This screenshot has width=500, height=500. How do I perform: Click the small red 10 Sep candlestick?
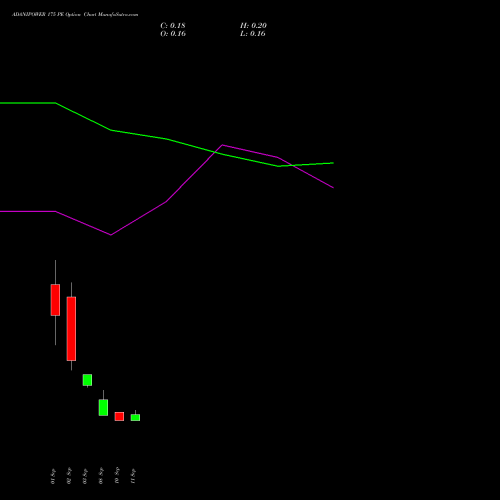[x=119, y=416]
